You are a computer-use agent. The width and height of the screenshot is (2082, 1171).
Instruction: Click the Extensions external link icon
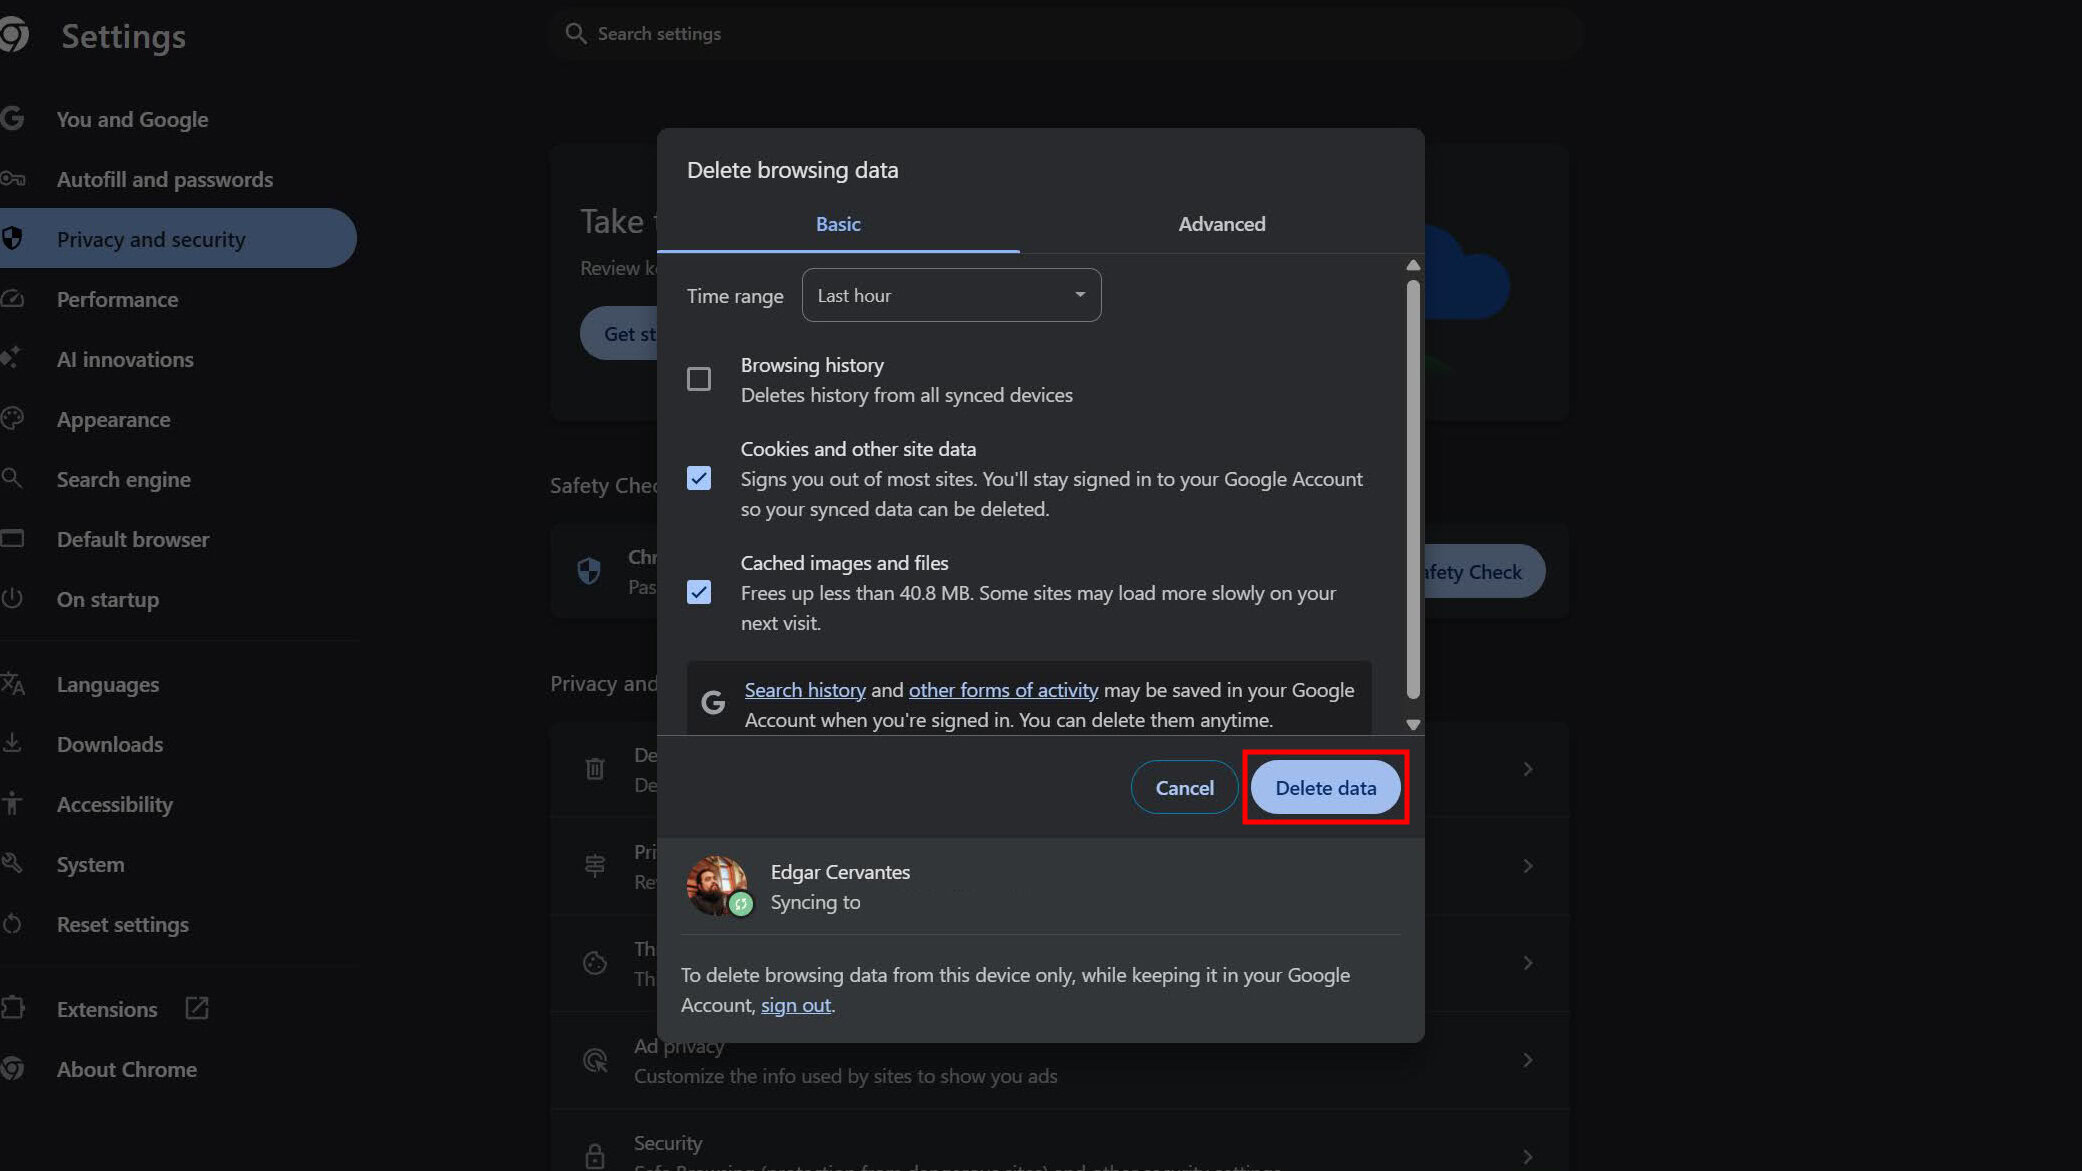tap(197, 1008)
